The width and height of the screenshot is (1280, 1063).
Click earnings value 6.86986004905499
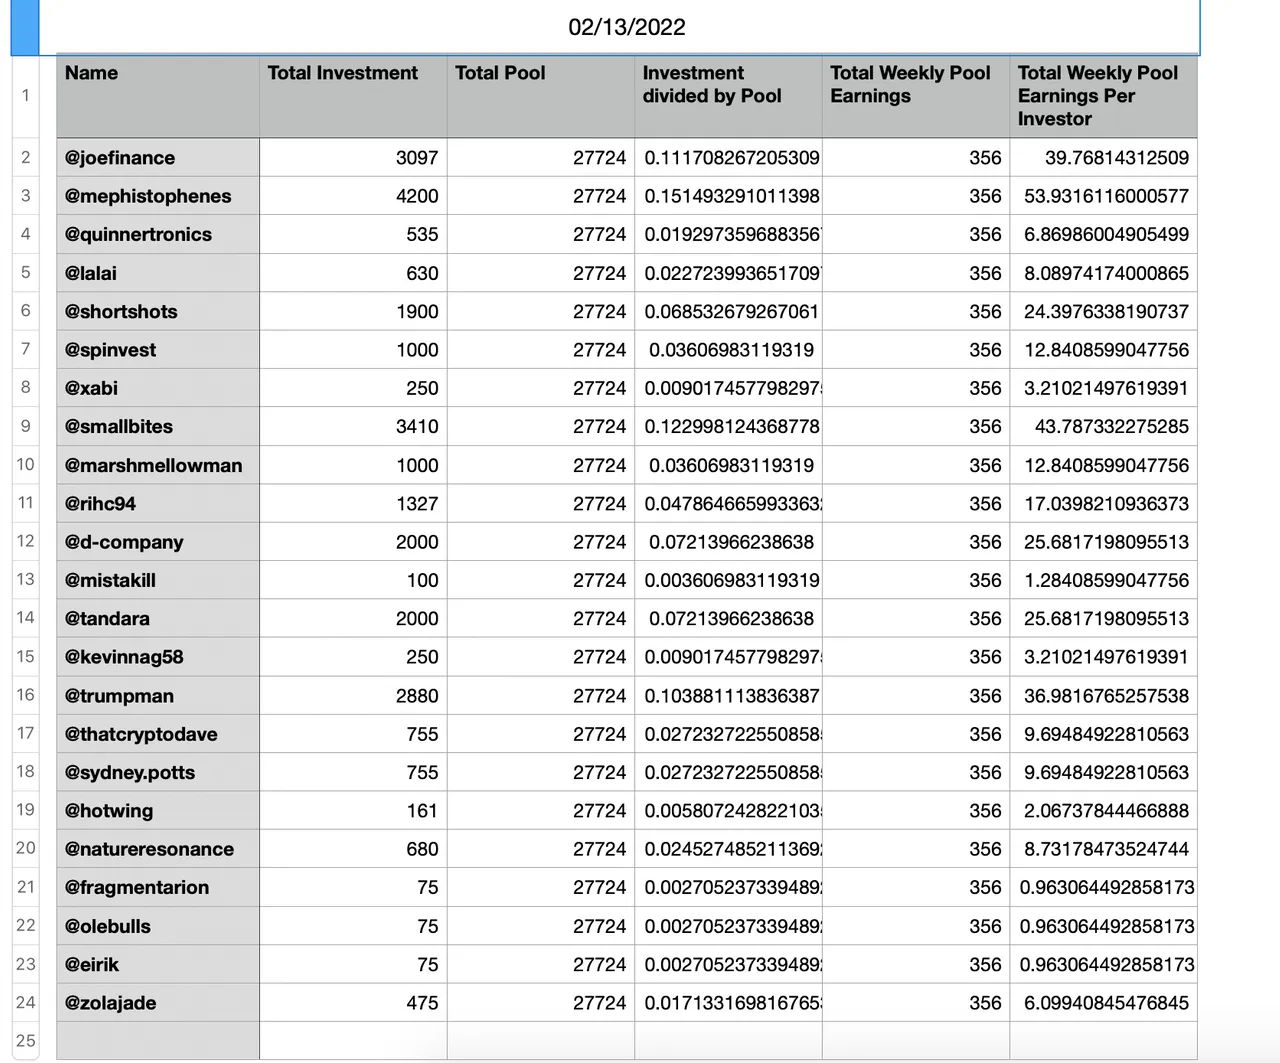[x=1103, y=234]
